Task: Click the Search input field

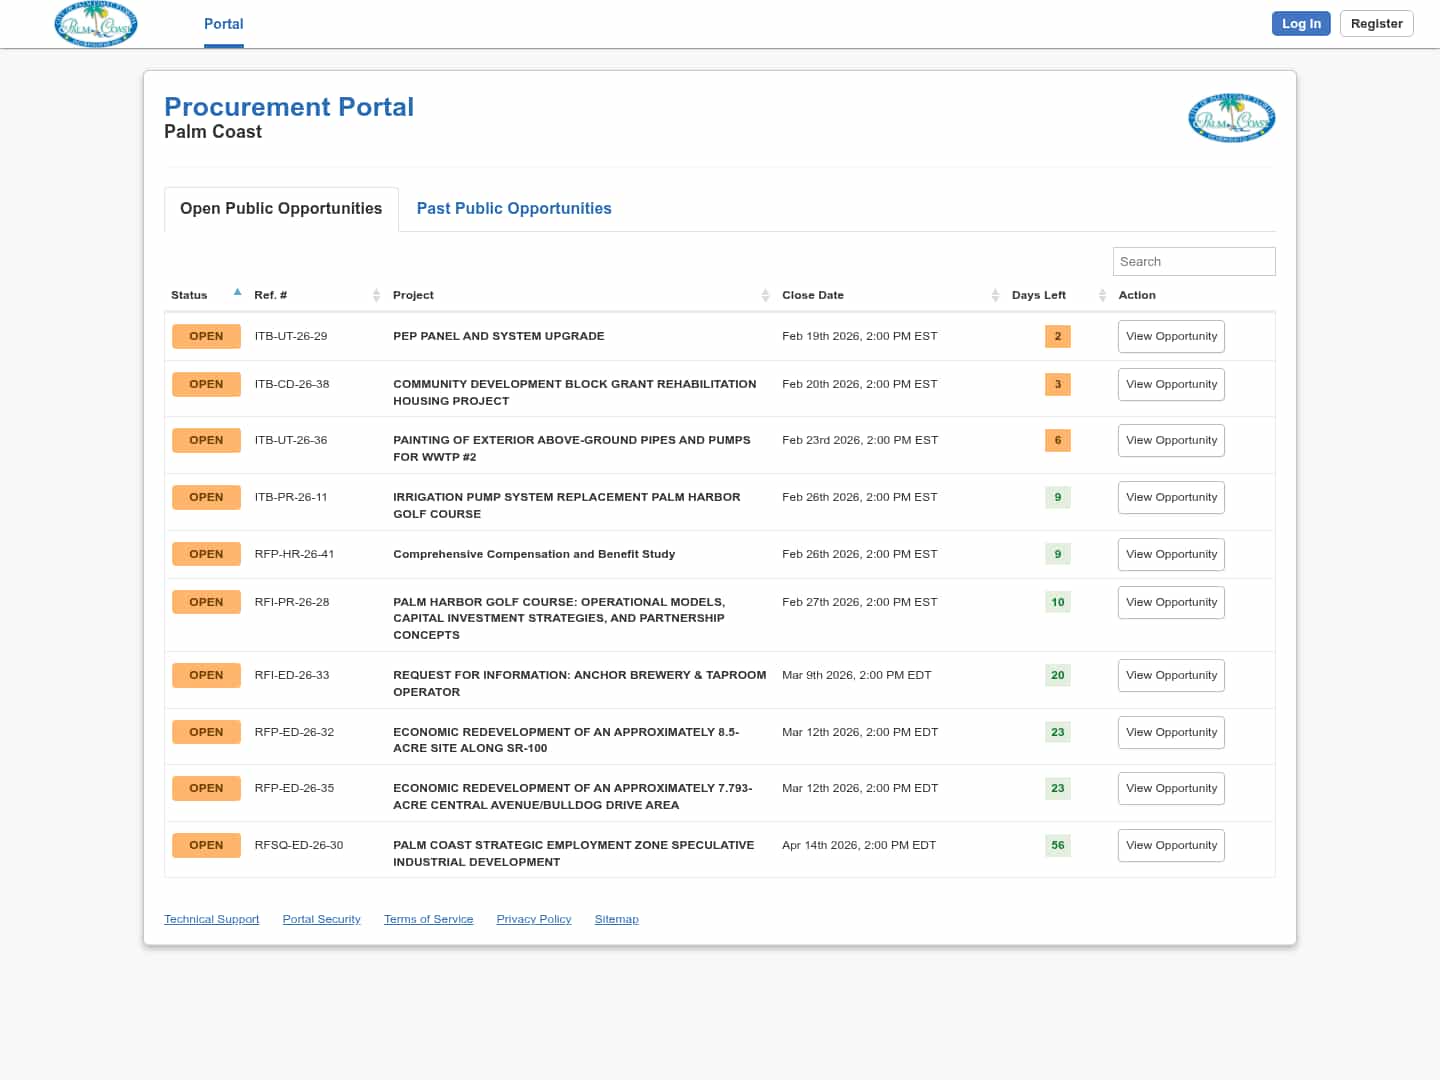Action: 1194,262
